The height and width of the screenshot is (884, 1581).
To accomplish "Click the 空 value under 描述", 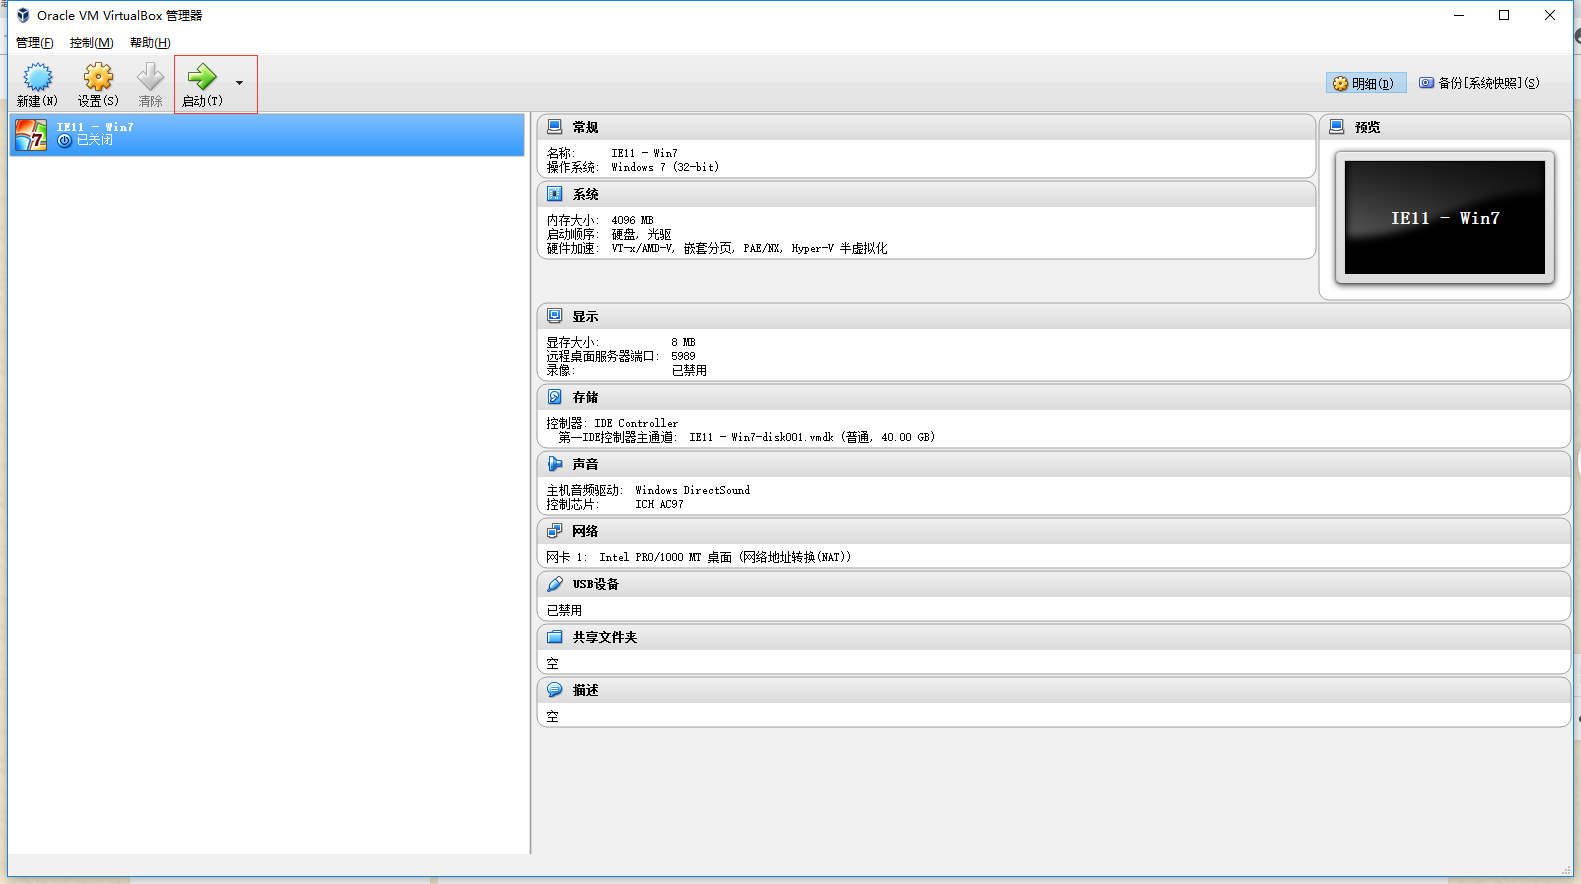I will click(x=552, y=716).
